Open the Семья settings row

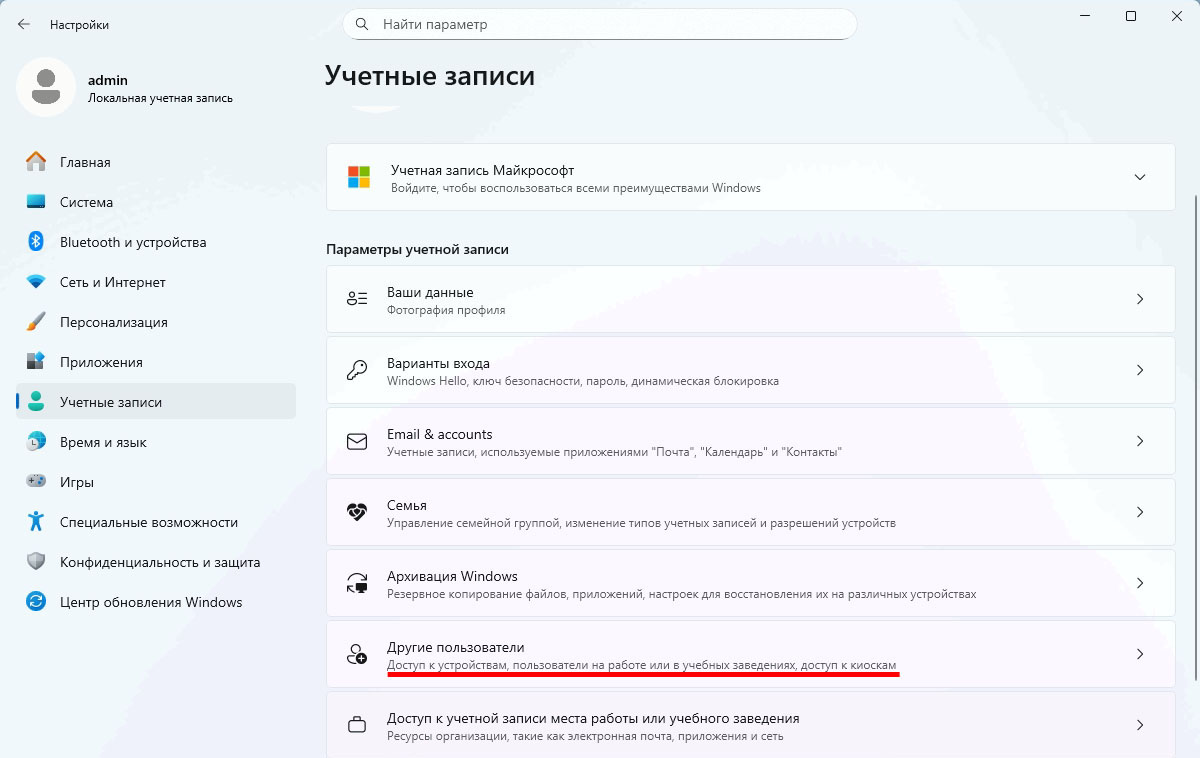tap(750, 512)
